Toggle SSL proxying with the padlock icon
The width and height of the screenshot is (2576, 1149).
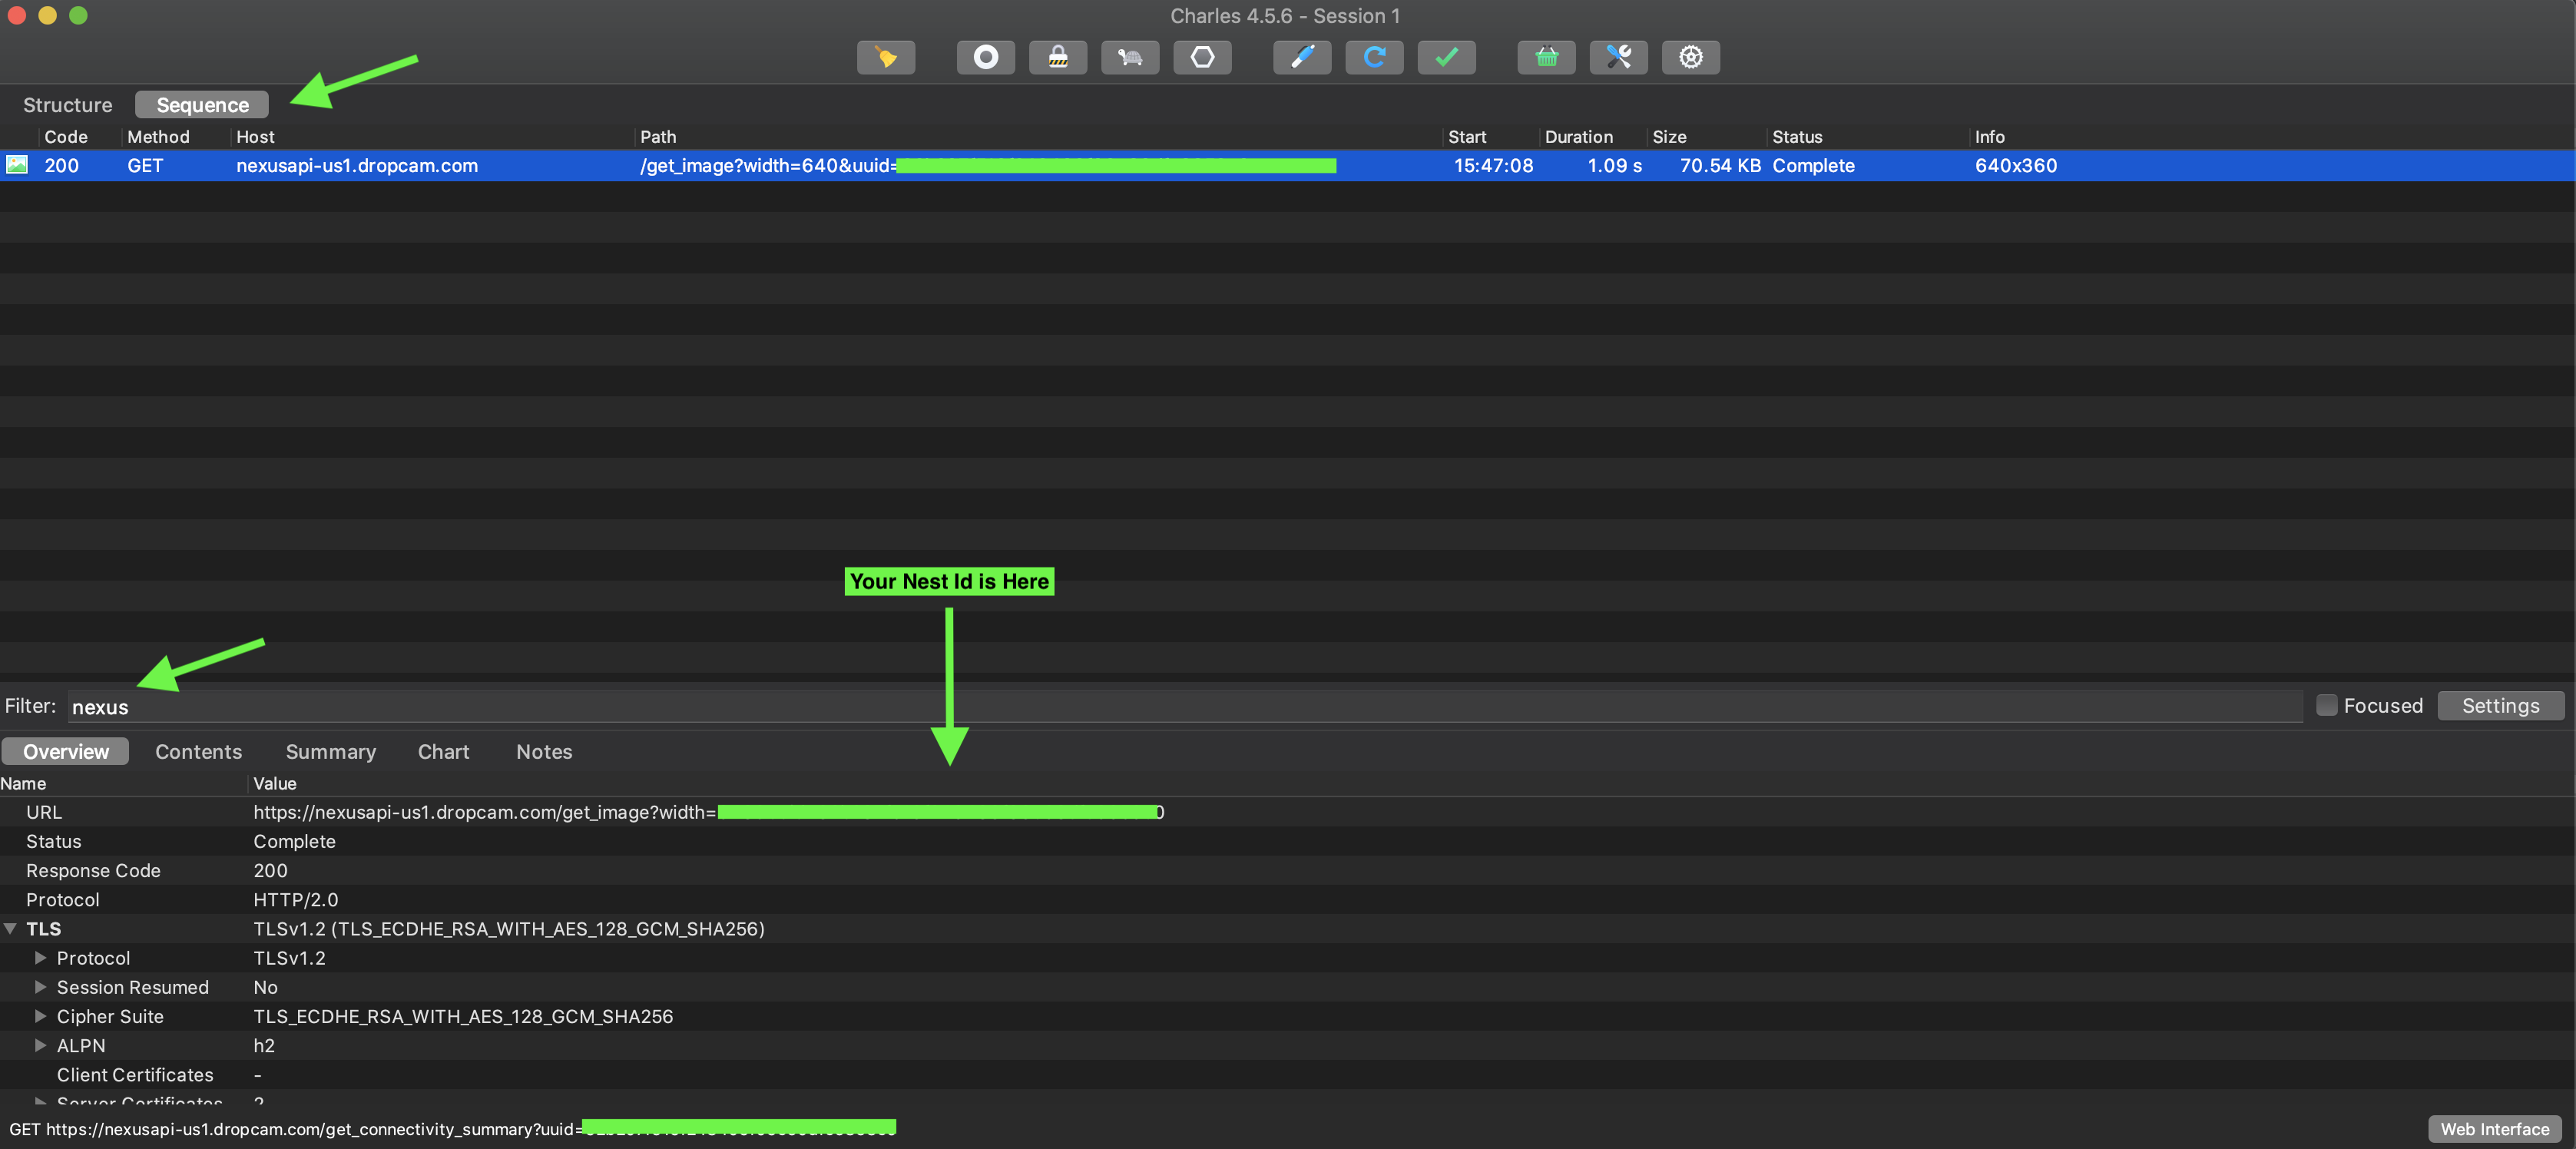(1057, 57)
